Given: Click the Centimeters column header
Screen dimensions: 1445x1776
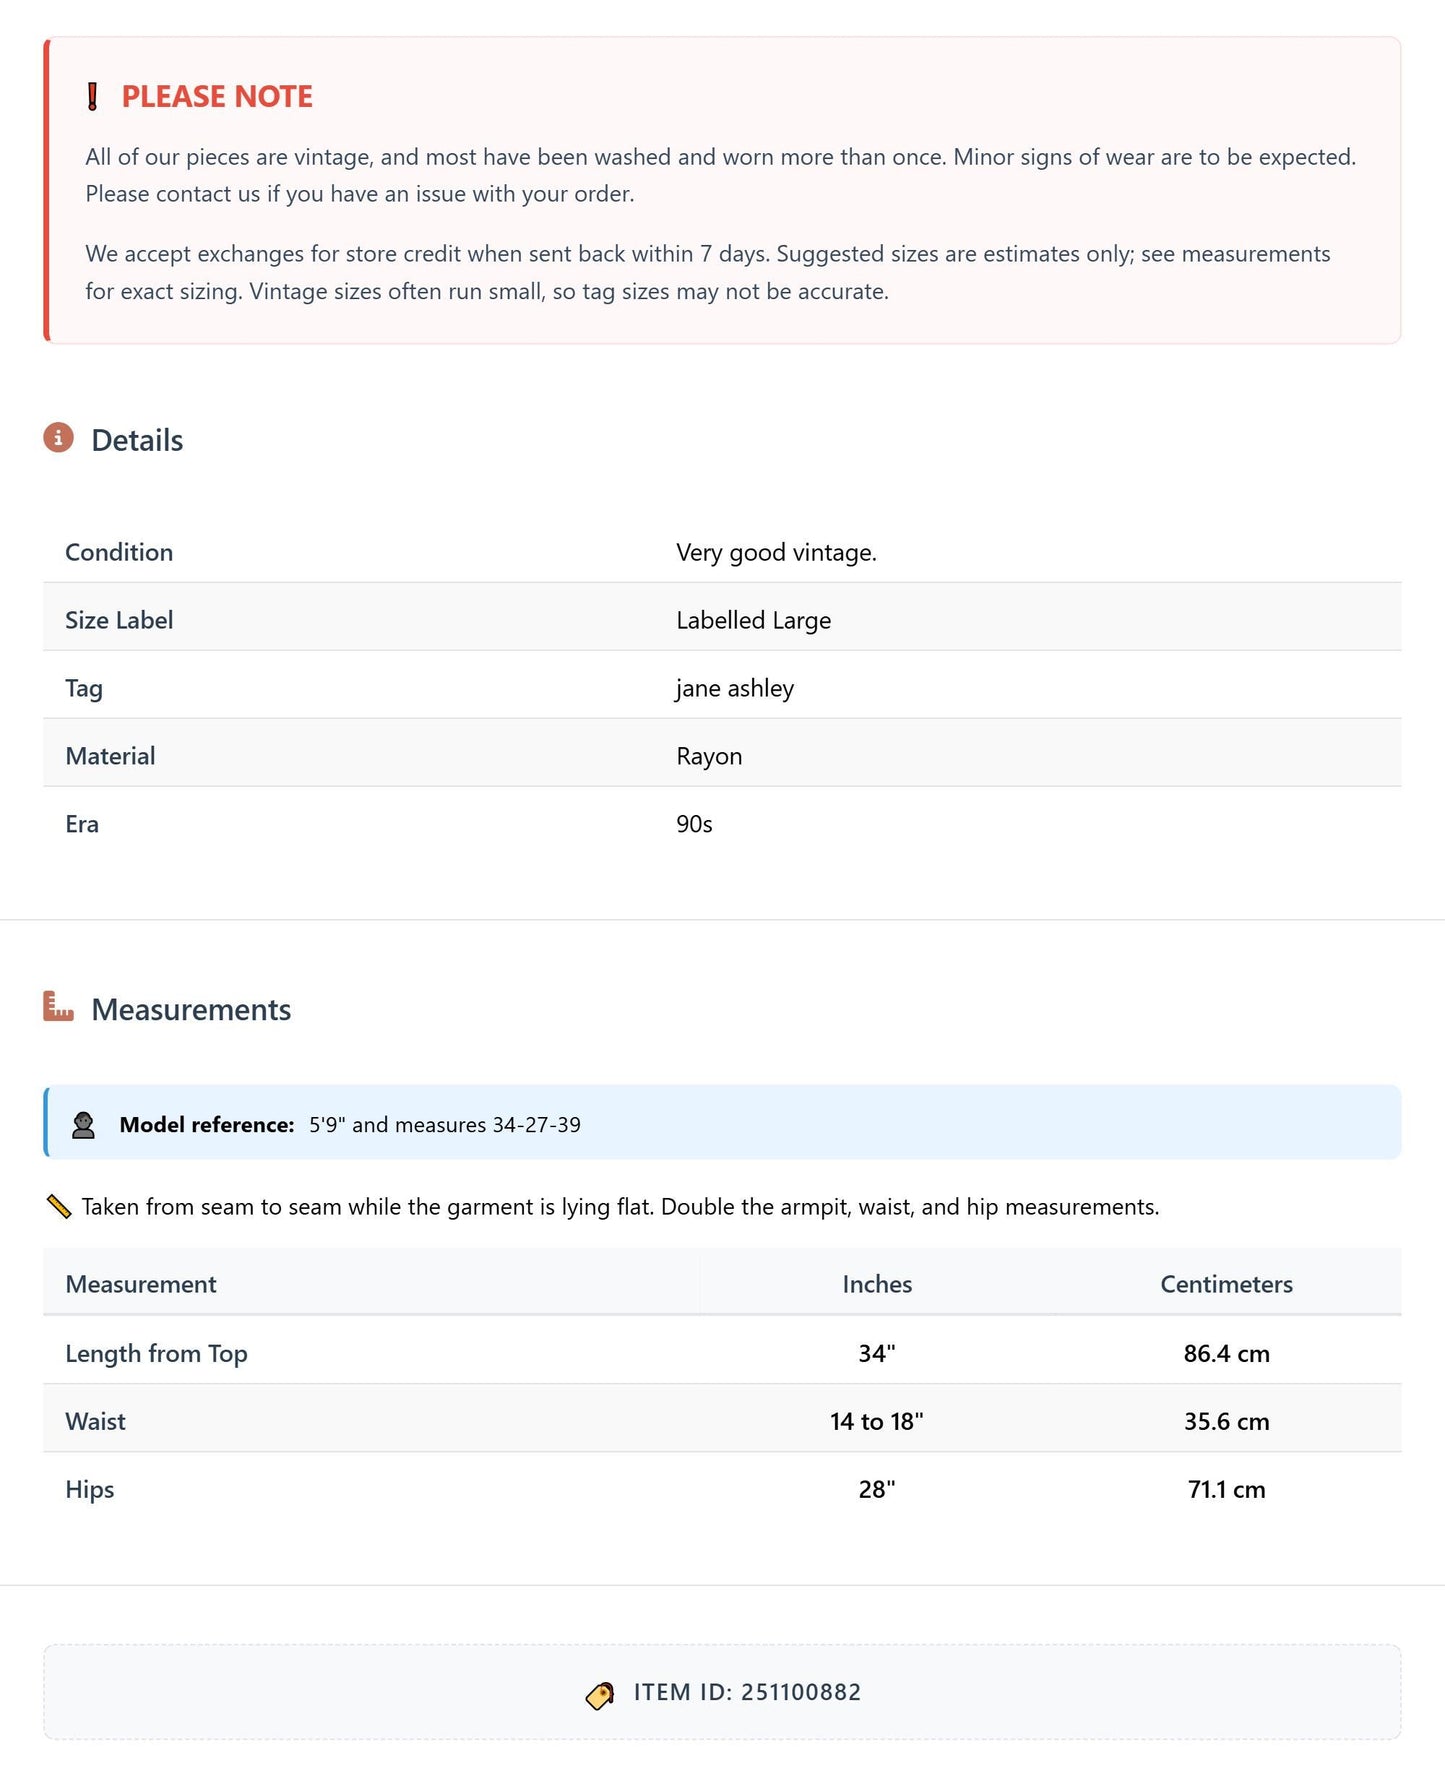Looking at the screenshot, I should pyautogui.click(x=1227, y=1284).
